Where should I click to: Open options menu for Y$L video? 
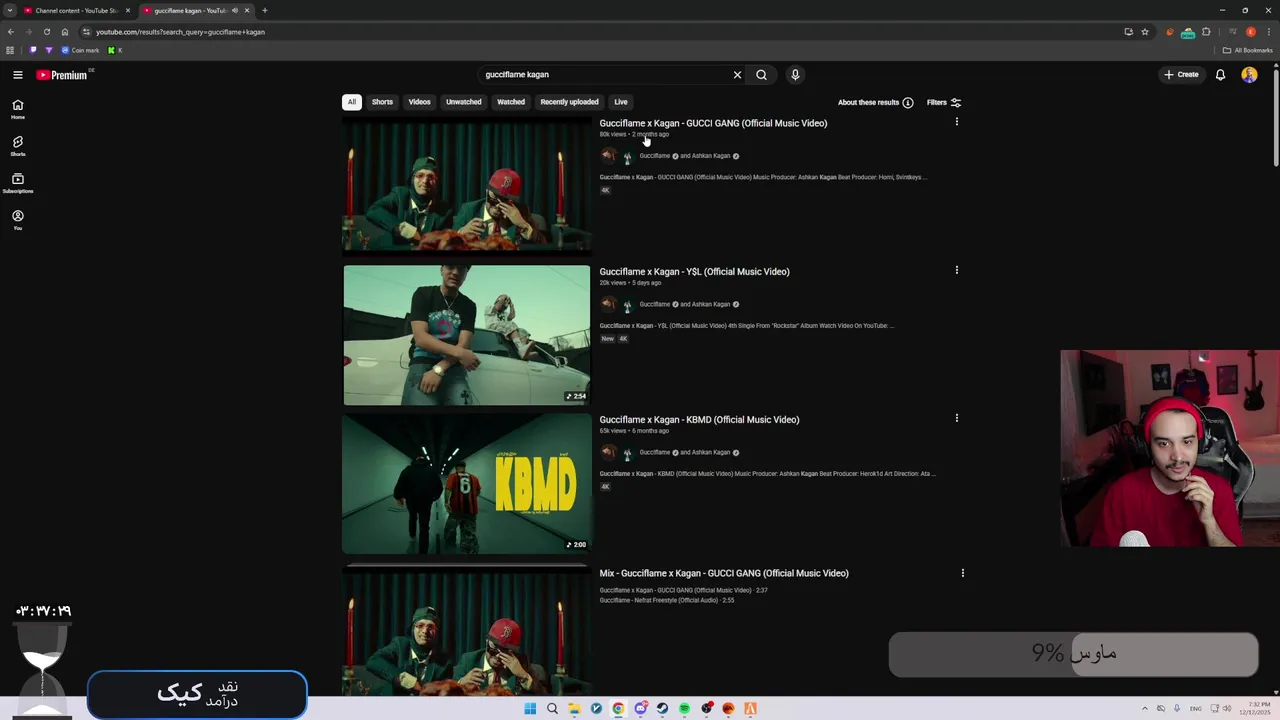pos(957,270)
